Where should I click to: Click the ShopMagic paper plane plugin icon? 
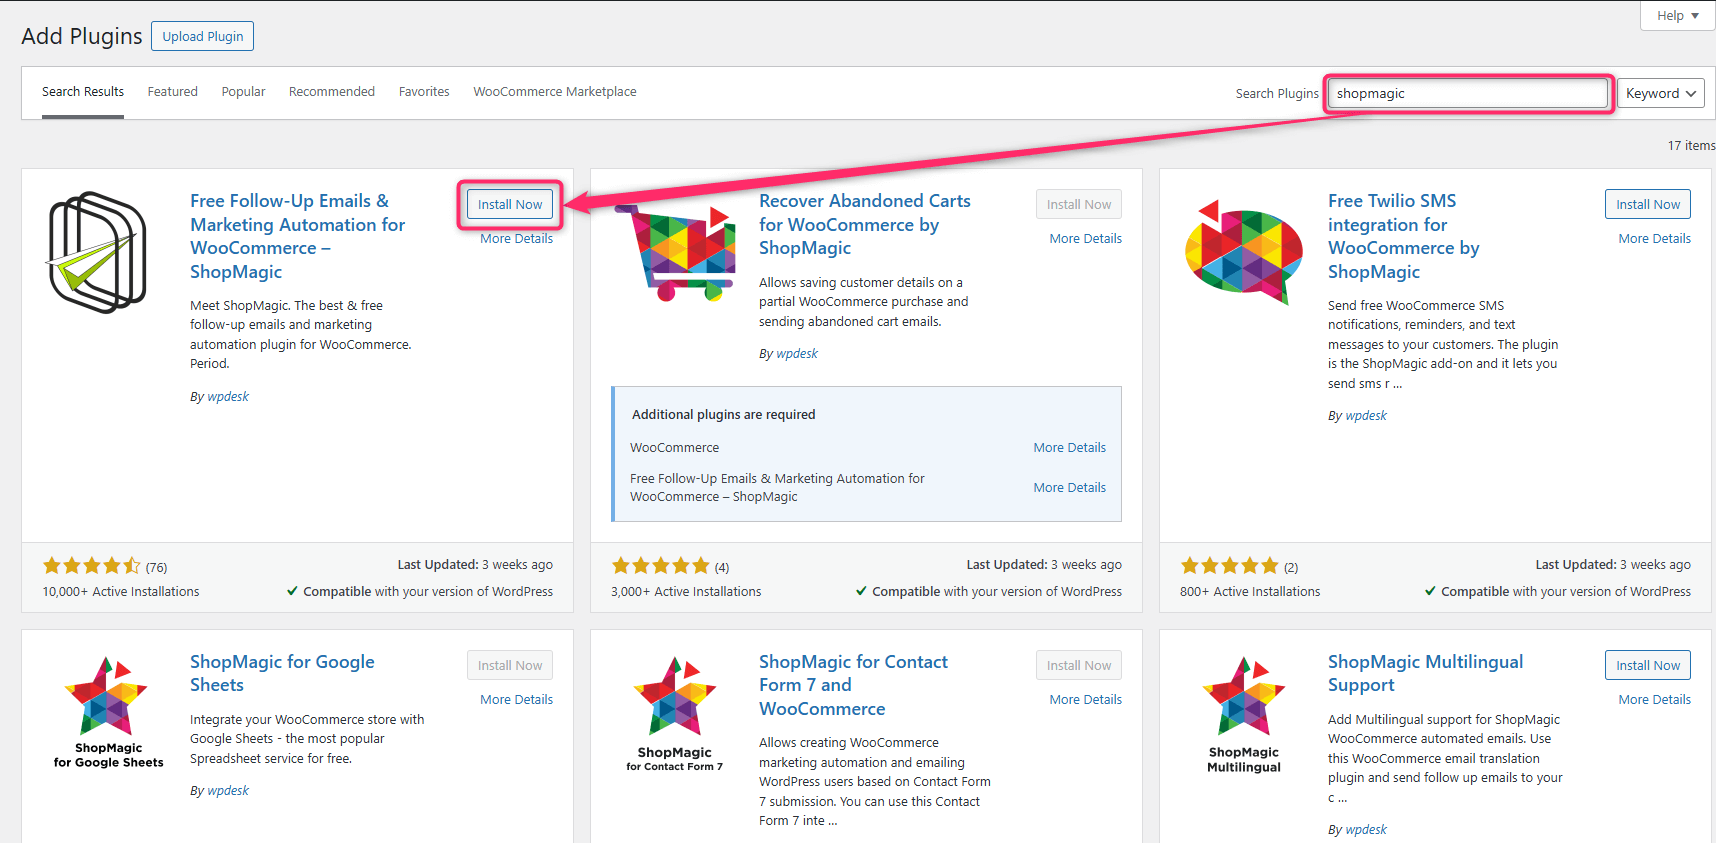click(x=97, y=252)
